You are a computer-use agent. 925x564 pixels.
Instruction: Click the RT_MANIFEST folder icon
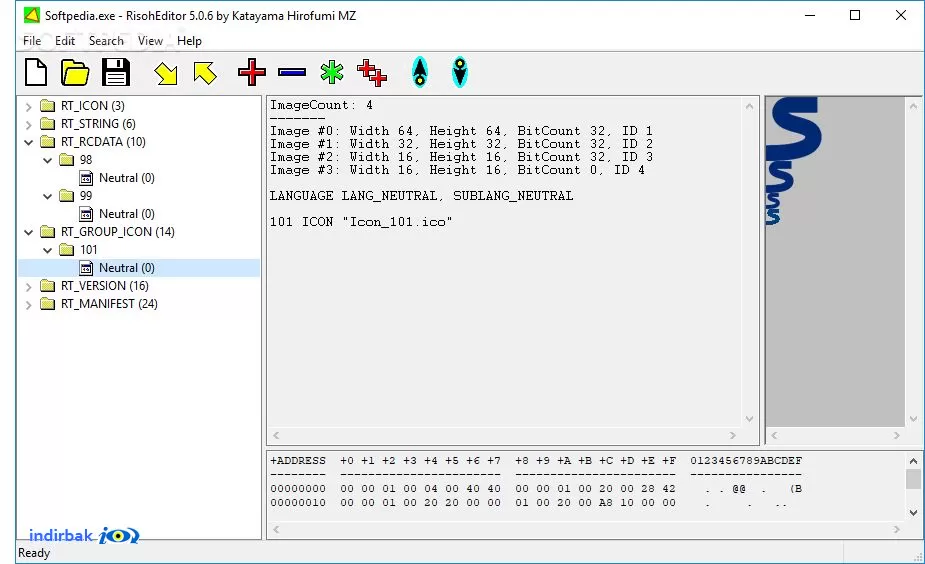coord(47,304)
